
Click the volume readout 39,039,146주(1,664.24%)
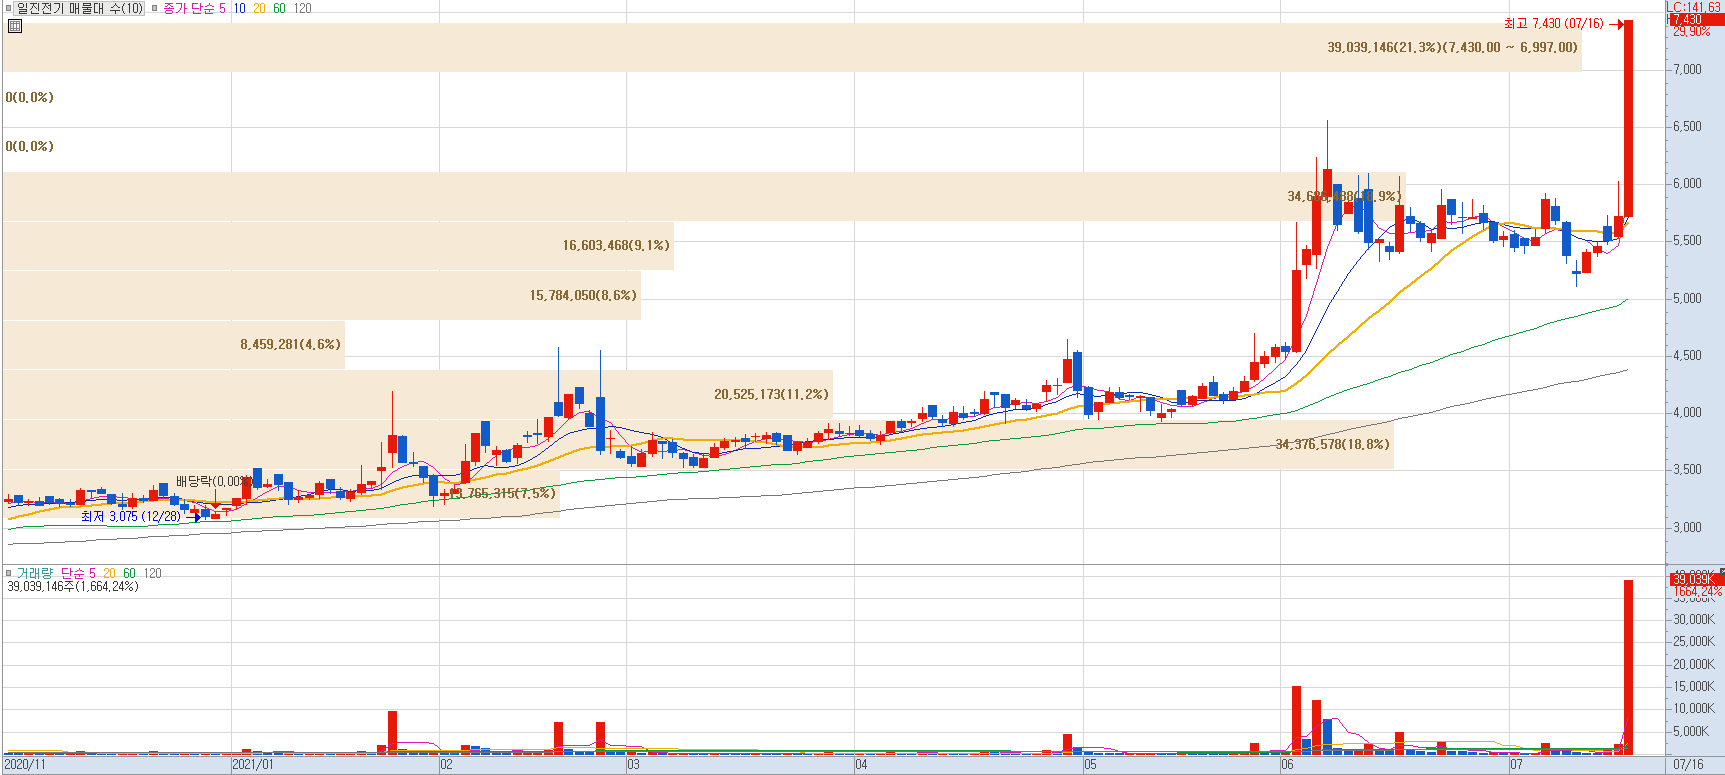tap(73, 586)
